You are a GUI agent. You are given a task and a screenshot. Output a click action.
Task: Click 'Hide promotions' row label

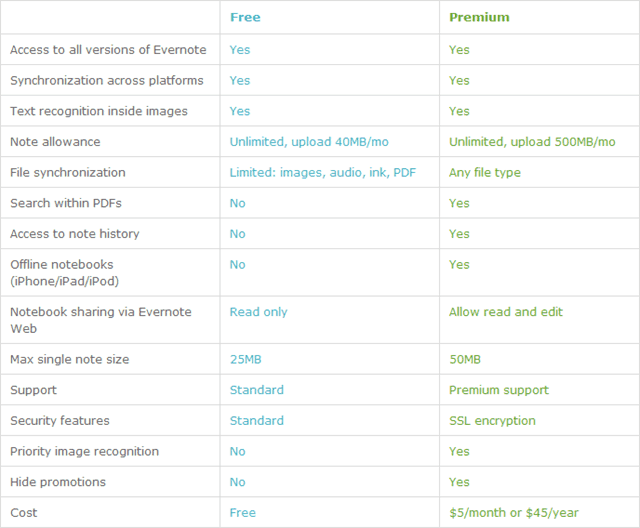58,482
